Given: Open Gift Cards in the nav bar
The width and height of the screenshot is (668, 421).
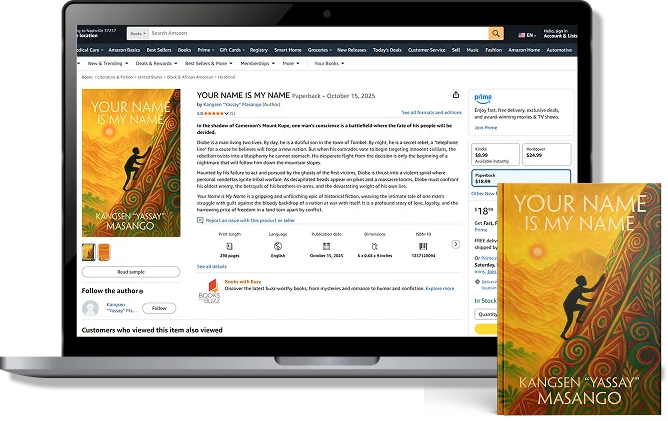Looking at the screenshot, I should [232, 50].
